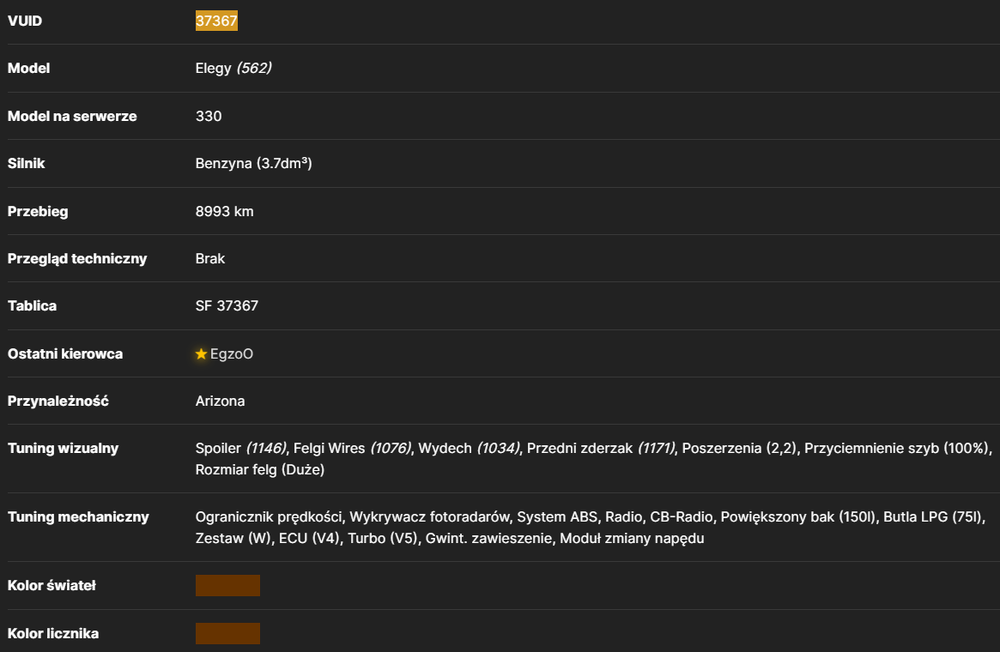Click Gwint. zawieszenie tuning entry
The height and width of the screenshot is (652, 1000).
(x=488, y=538)
